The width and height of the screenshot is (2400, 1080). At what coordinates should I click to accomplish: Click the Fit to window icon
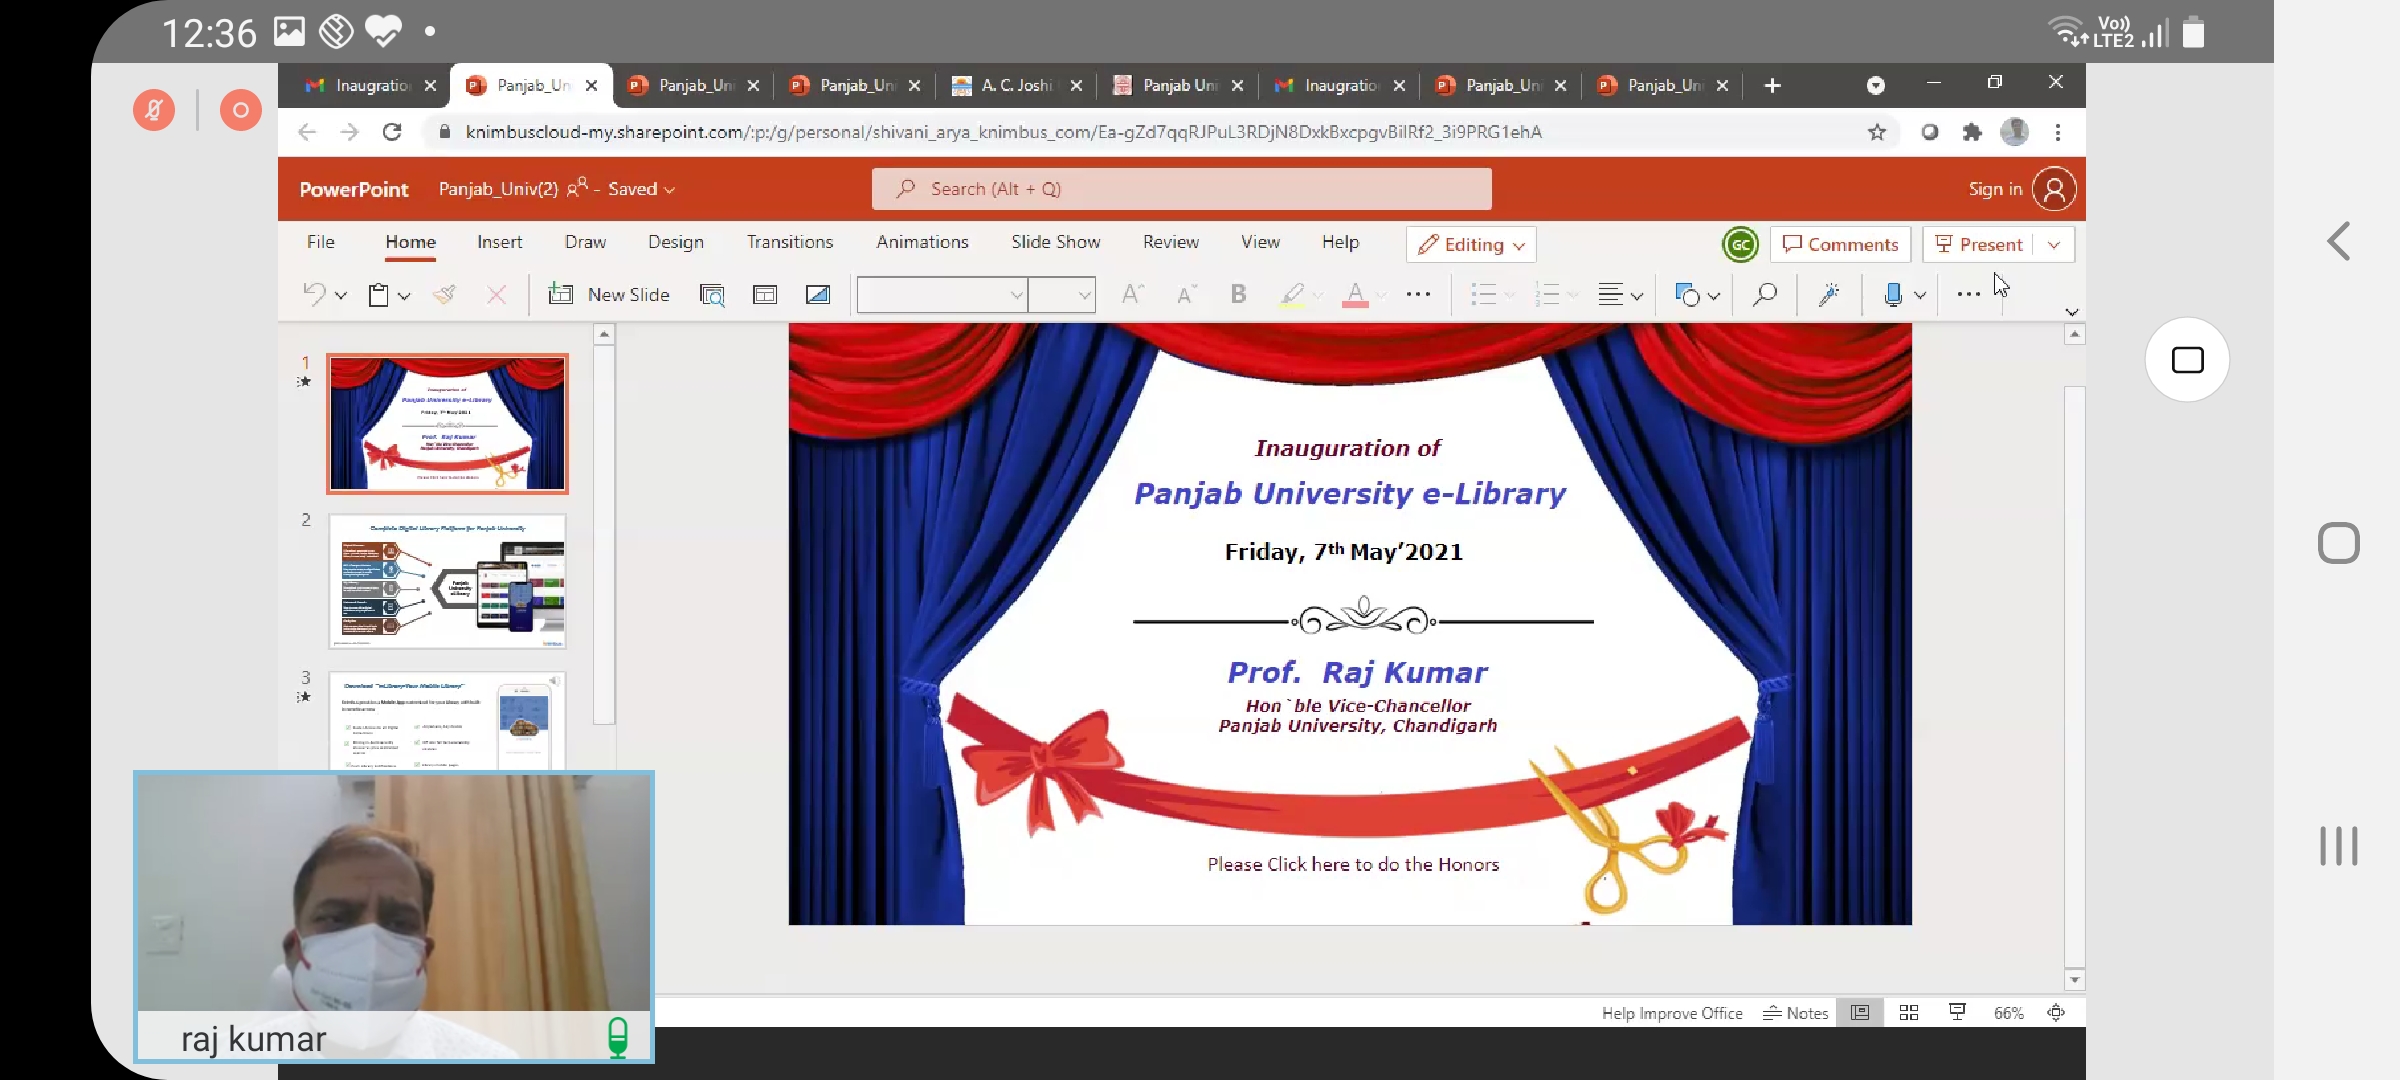(x=2056, y=1013)
